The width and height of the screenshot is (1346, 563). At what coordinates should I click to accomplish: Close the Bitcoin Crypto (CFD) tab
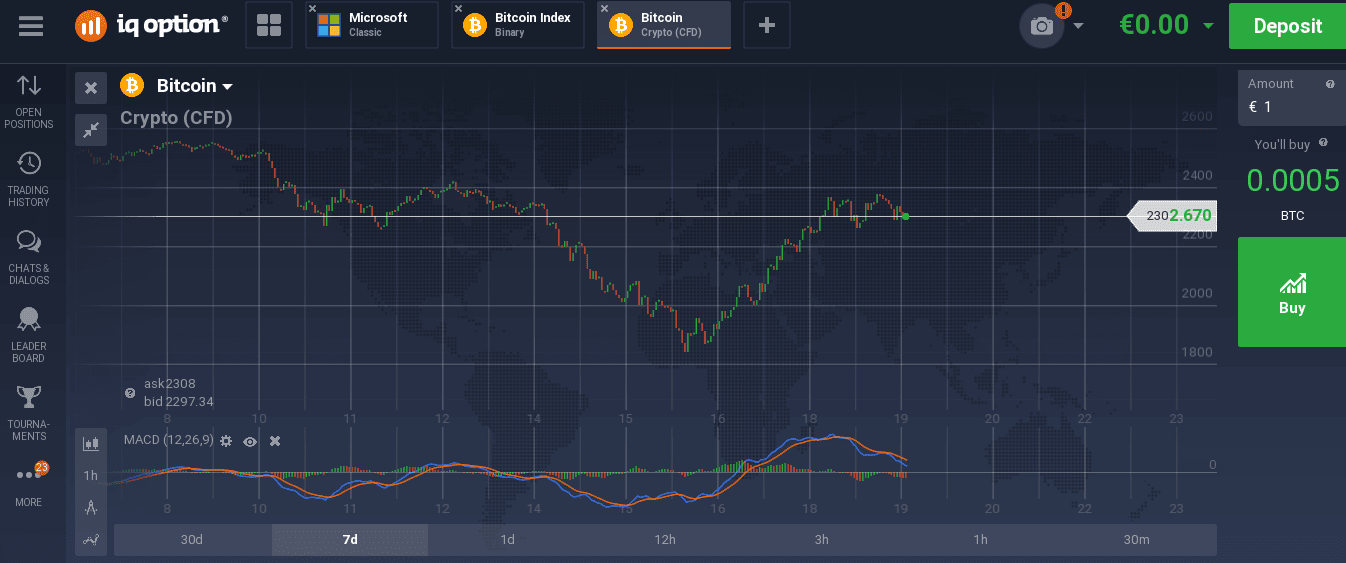coord(604,8)
